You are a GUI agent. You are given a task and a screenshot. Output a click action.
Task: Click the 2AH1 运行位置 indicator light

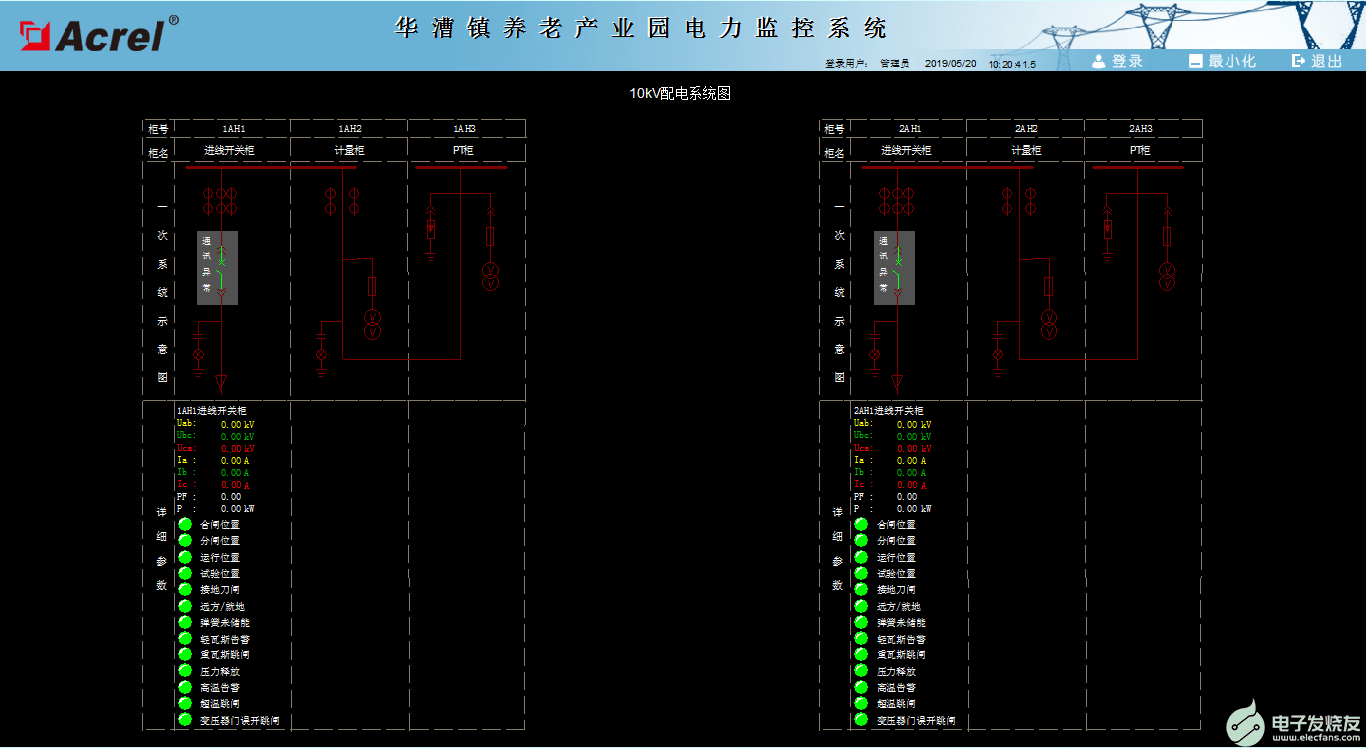(x=861, y=557)
